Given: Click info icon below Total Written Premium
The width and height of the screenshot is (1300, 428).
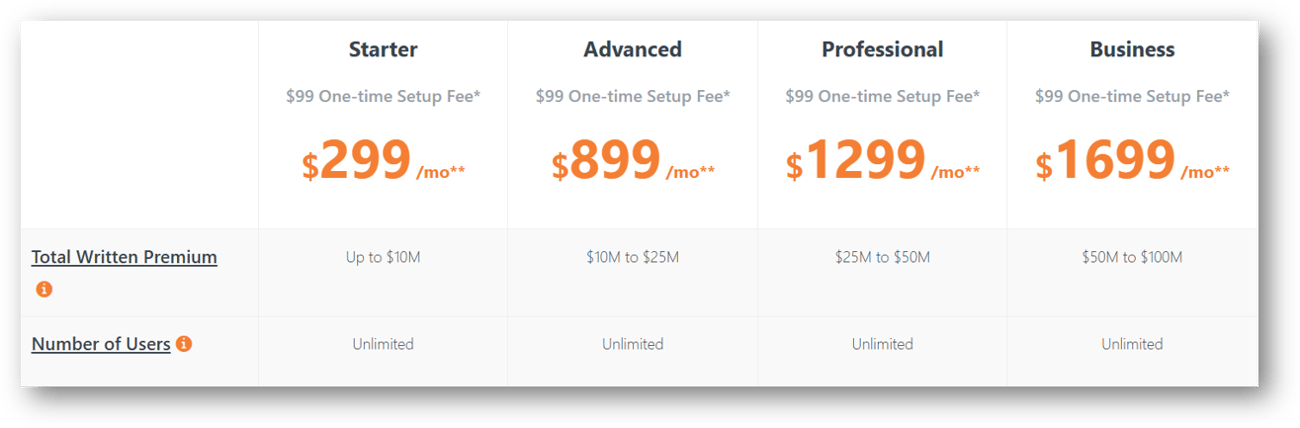Looking at the screenshot, I should coord(44,289).
